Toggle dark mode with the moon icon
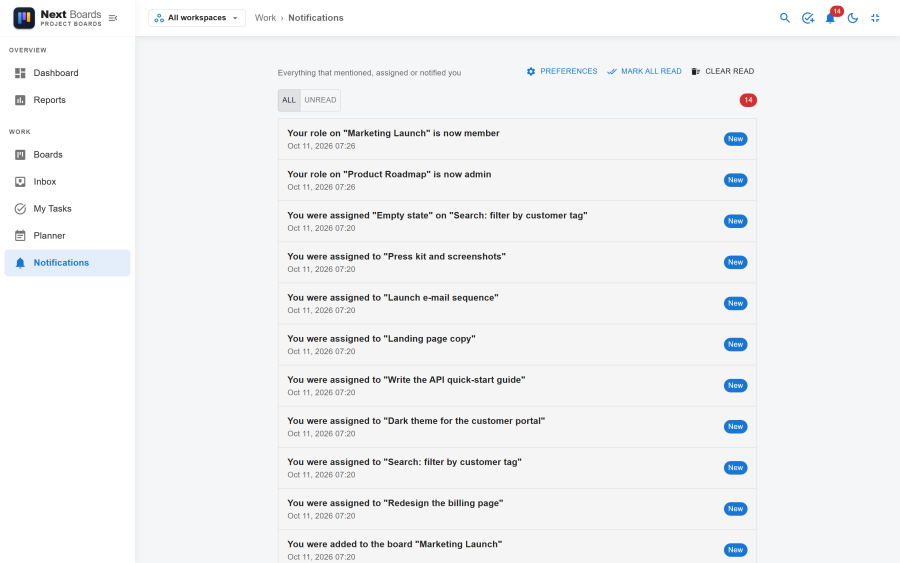The height and width of the screenshot is (563, 900). [x=853, y=18]
